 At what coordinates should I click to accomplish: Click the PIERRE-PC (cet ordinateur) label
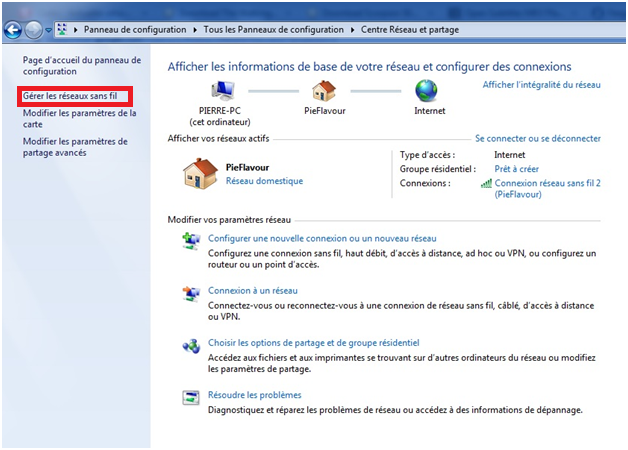pos(219,117)
